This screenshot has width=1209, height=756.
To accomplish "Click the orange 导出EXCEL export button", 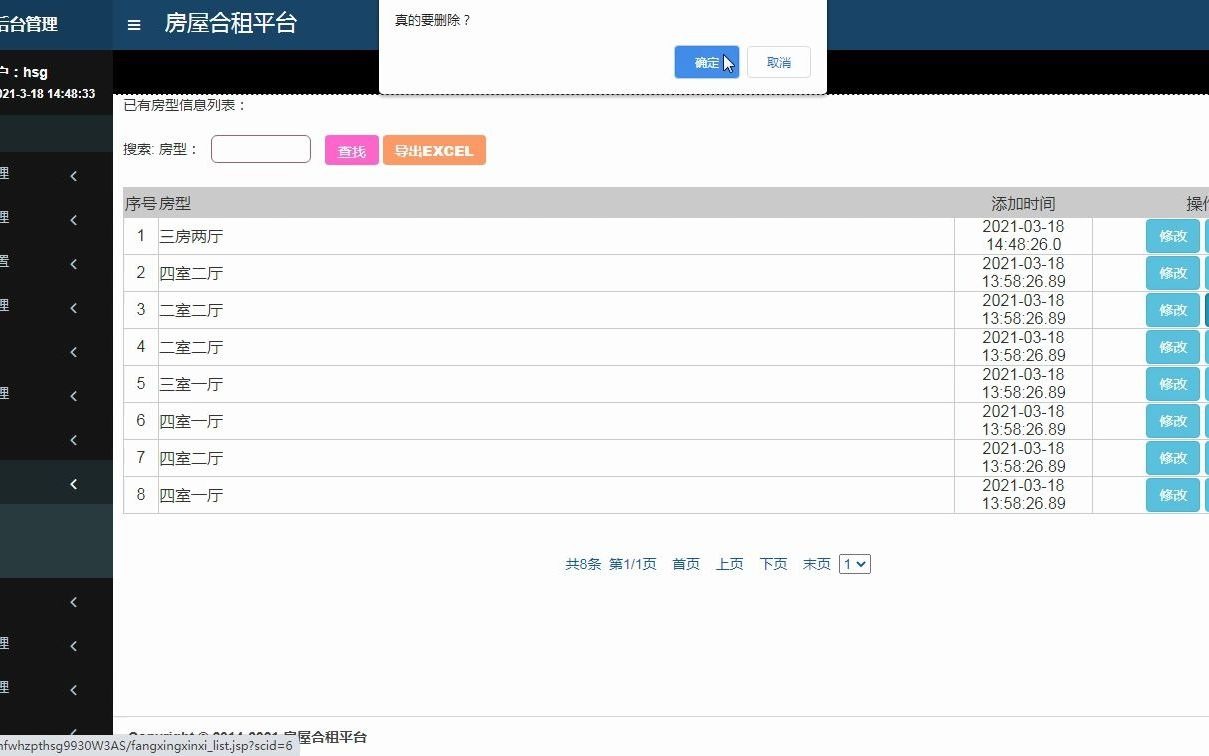I will point(434,150).
